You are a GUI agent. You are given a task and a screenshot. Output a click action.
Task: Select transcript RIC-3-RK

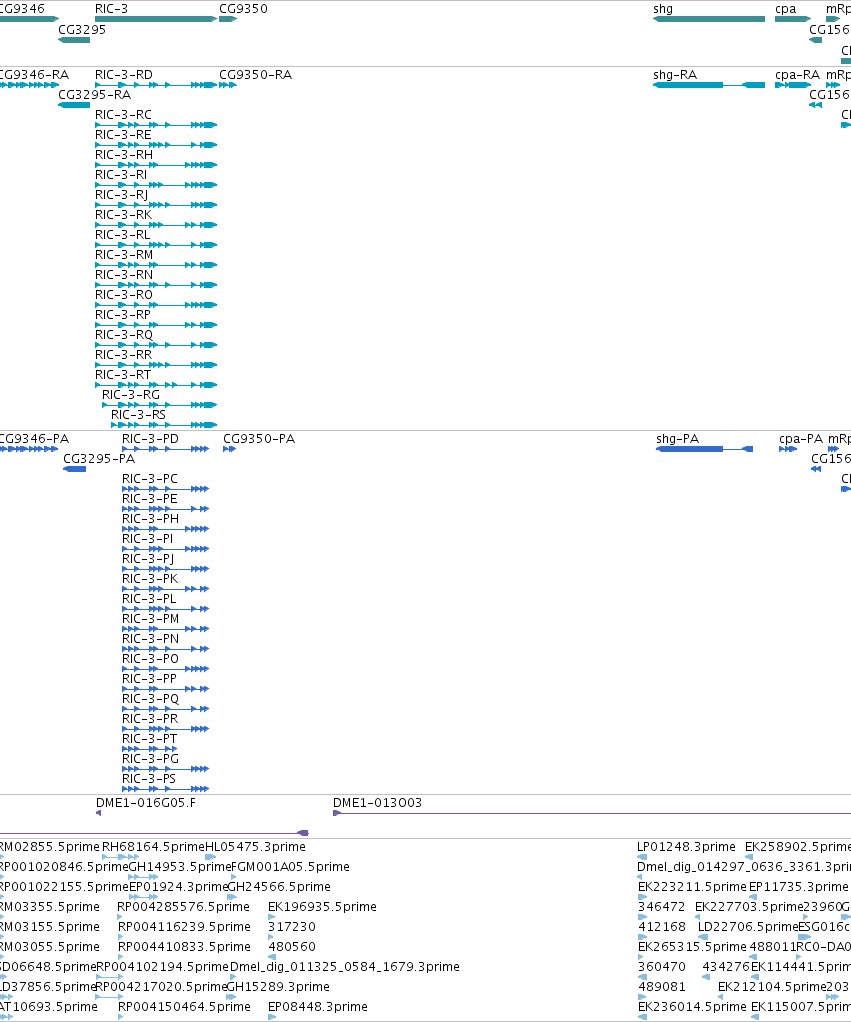point(156,225)
